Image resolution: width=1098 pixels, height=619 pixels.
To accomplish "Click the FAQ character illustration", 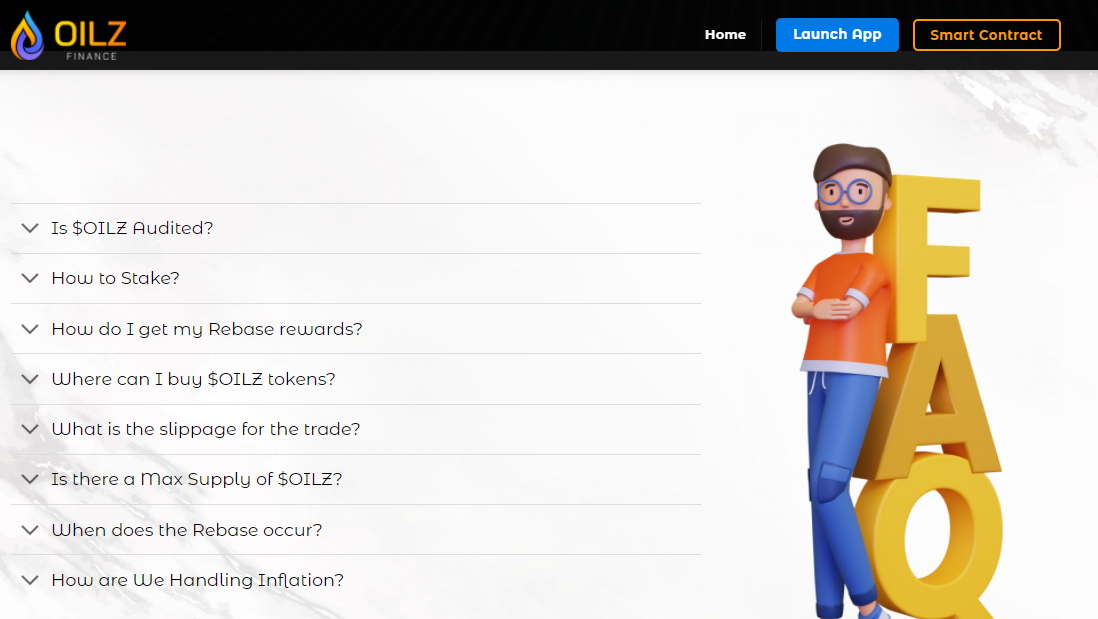I will coord(897,381).
